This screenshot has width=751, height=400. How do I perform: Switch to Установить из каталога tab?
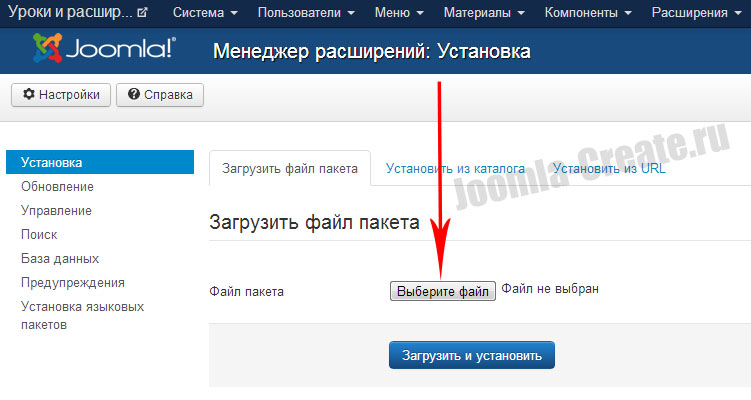pos(456,169)
